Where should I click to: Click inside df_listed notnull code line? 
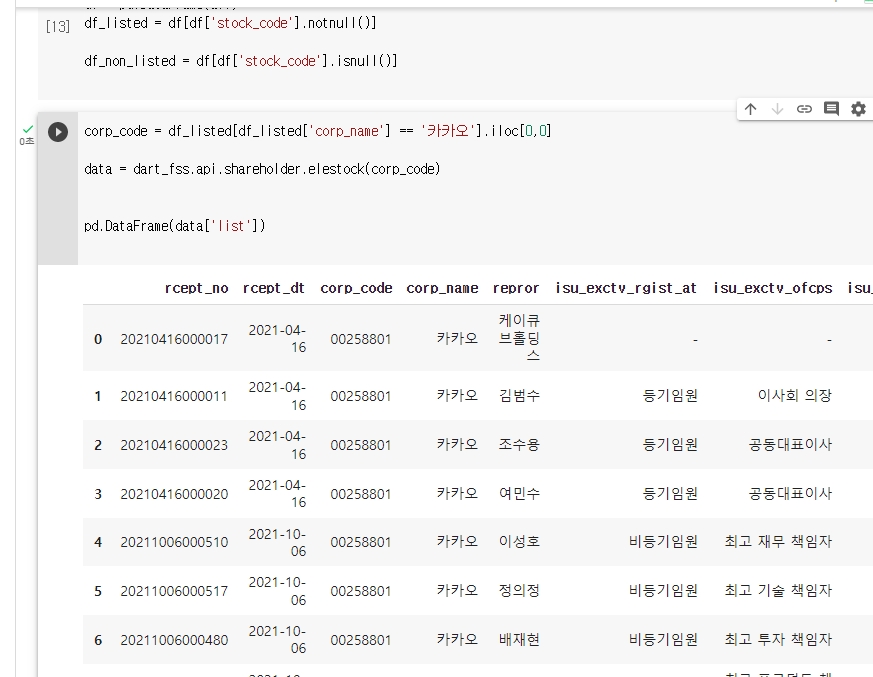point(230,23)
